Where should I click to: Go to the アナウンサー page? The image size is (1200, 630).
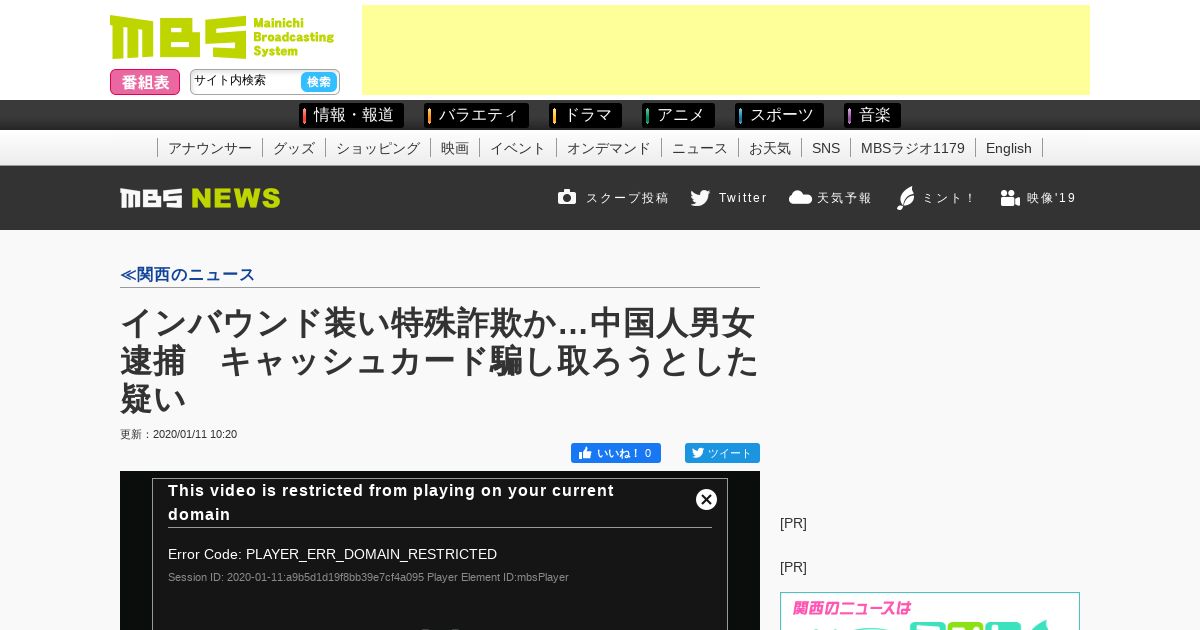click(210, 148)
